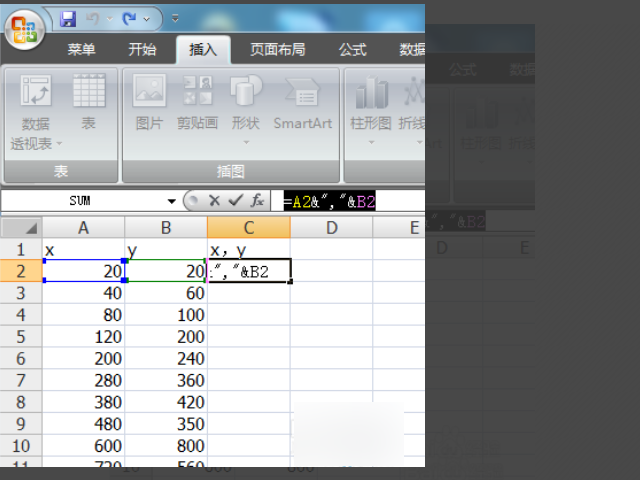This screenshot has height=480, width=640.
Task: Click the Redo arrow in quick access toolbar
Action: pos(130,19)
